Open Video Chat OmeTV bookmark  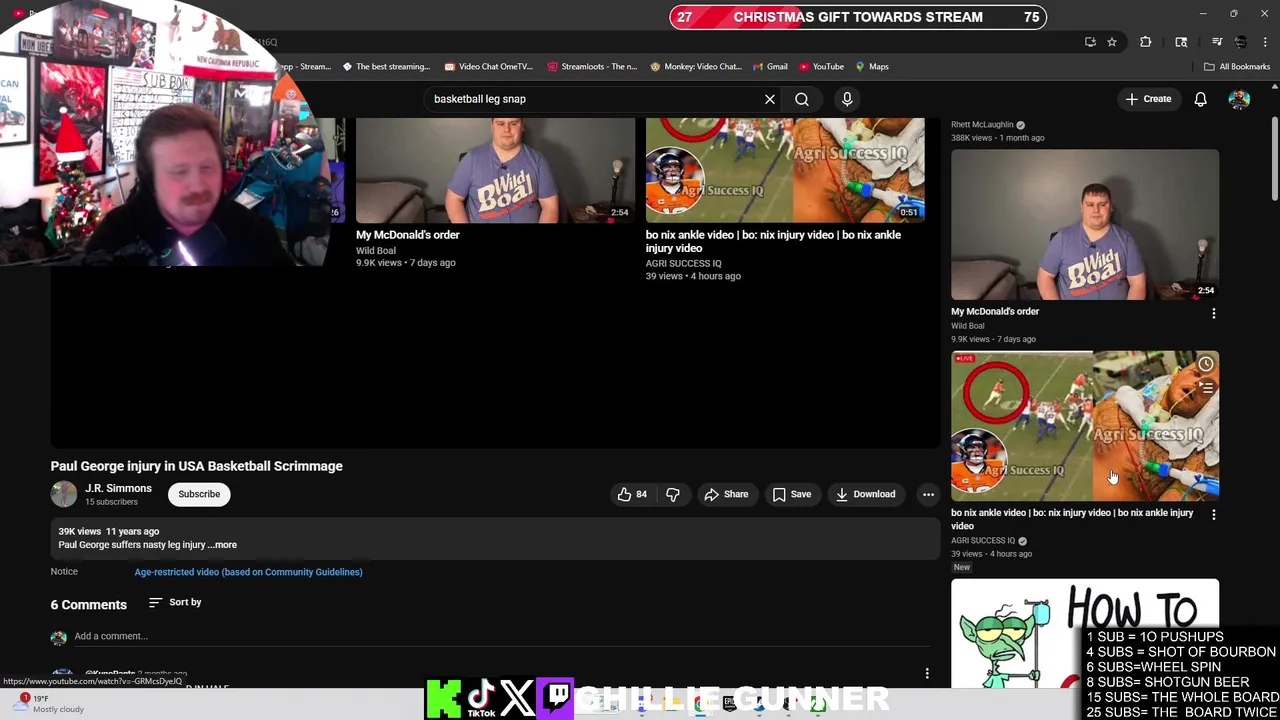pos(488,67)
